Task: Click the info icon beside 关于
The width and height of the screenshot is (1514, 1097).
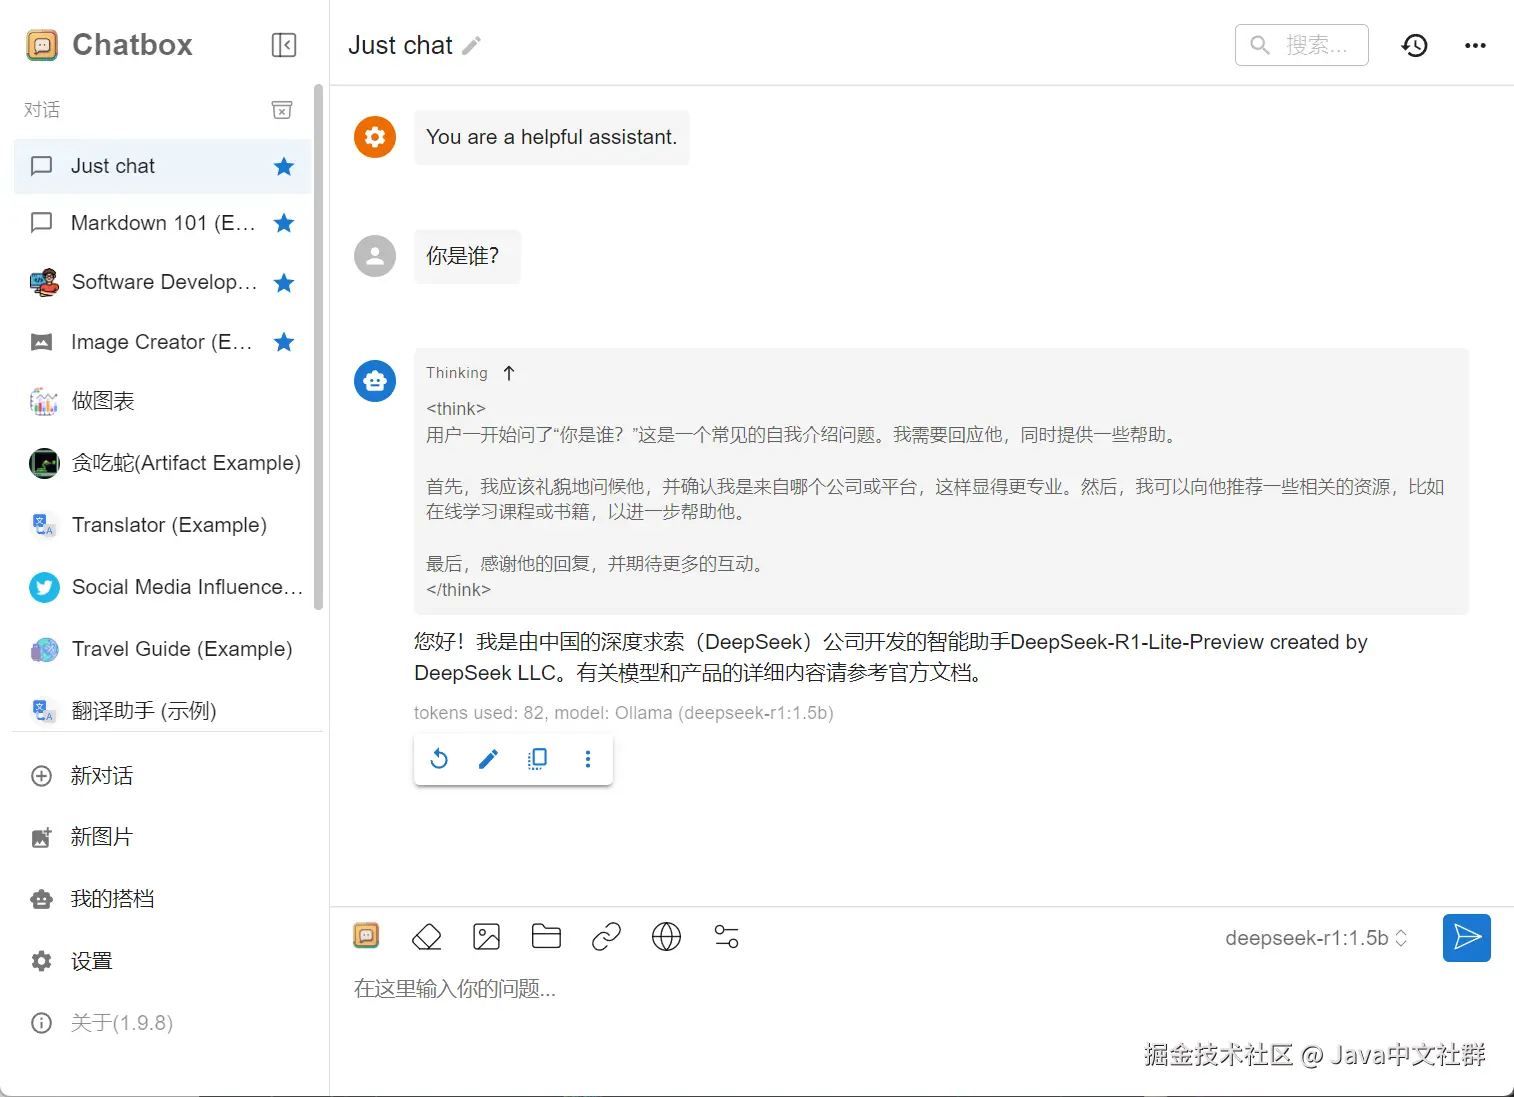Action: 42,1023
